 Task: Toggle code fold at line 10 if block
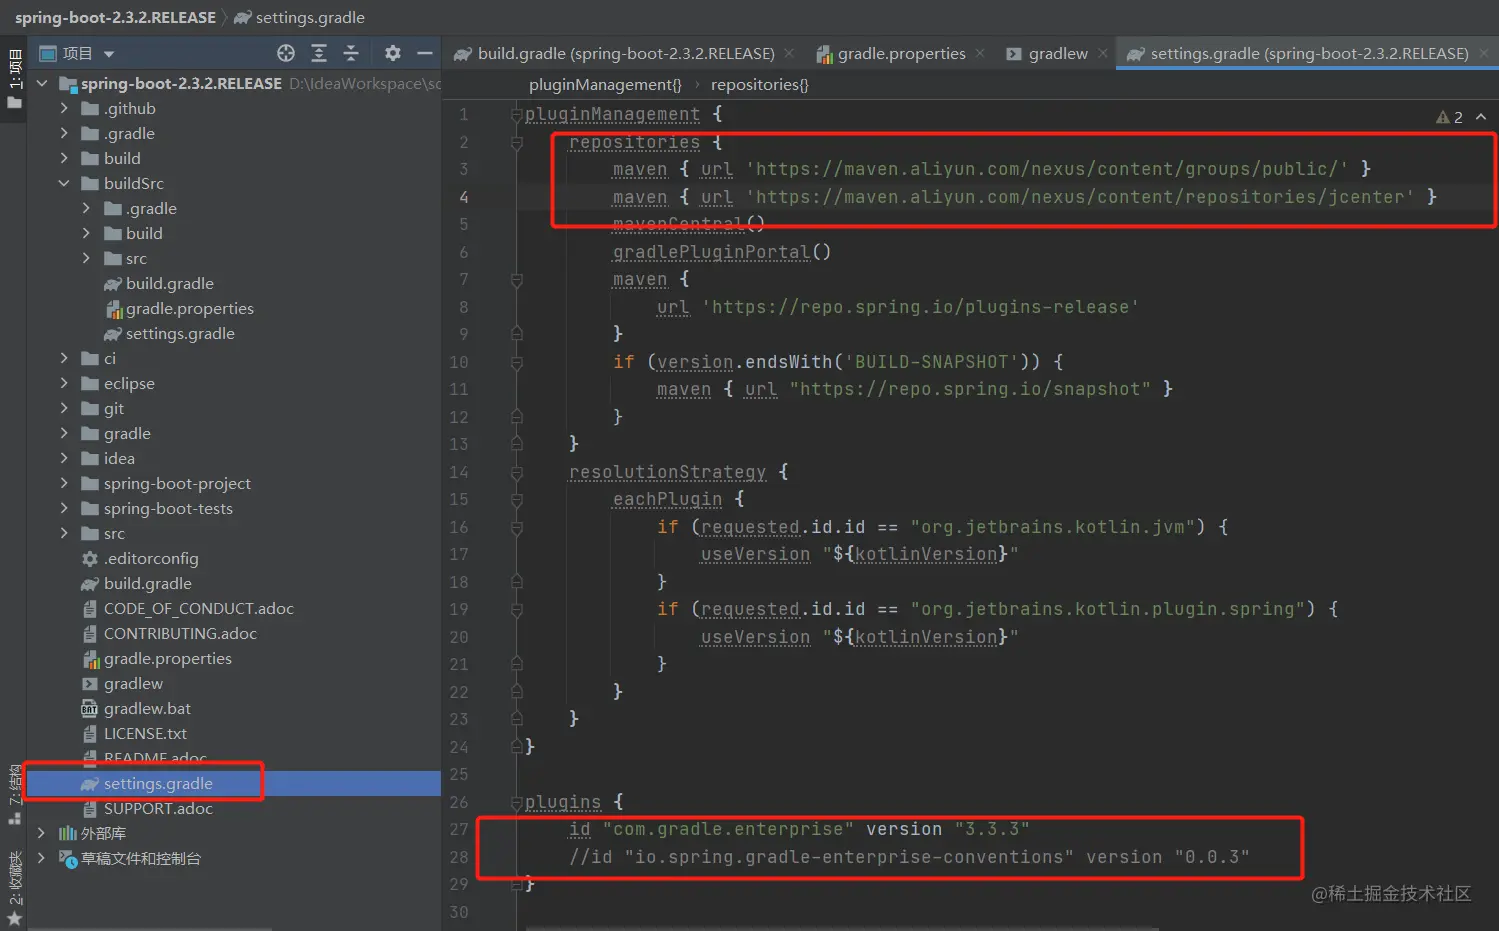(517, 362)
